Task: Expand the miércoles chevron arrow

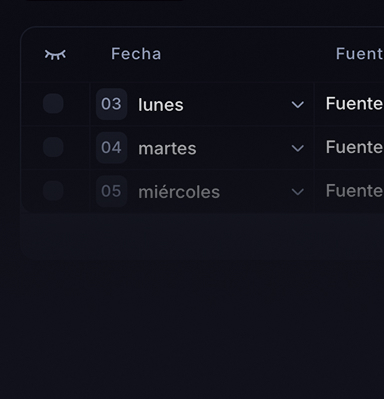Action: pos(298,192)
